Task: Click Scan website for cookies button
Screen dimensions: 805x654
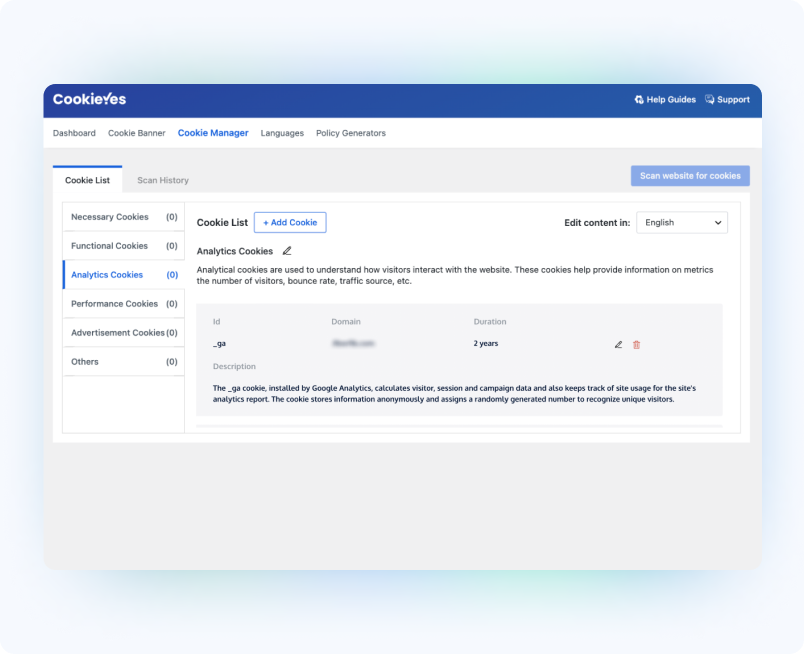Action: pos(690,176)
